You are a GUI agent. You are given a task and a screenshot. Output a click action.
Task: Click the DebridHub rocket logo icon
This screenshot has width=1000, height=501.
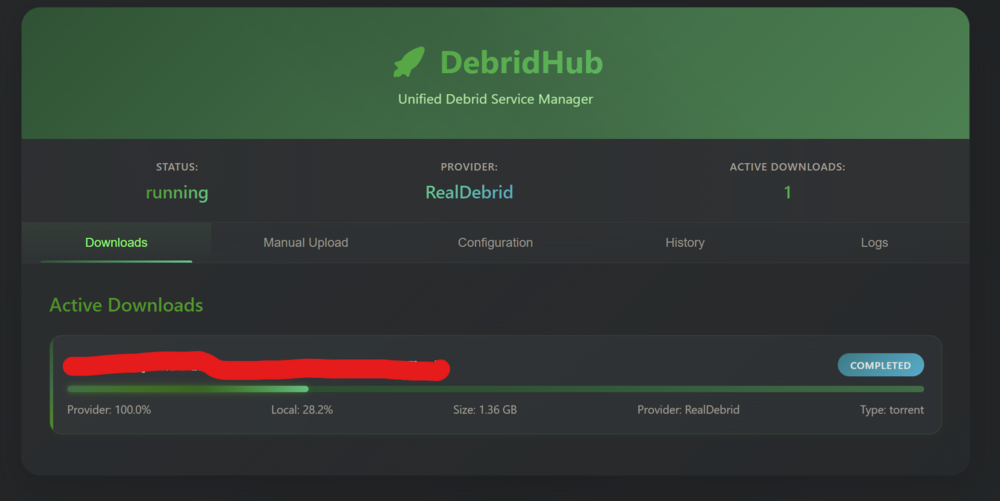[x=409, y=62]
